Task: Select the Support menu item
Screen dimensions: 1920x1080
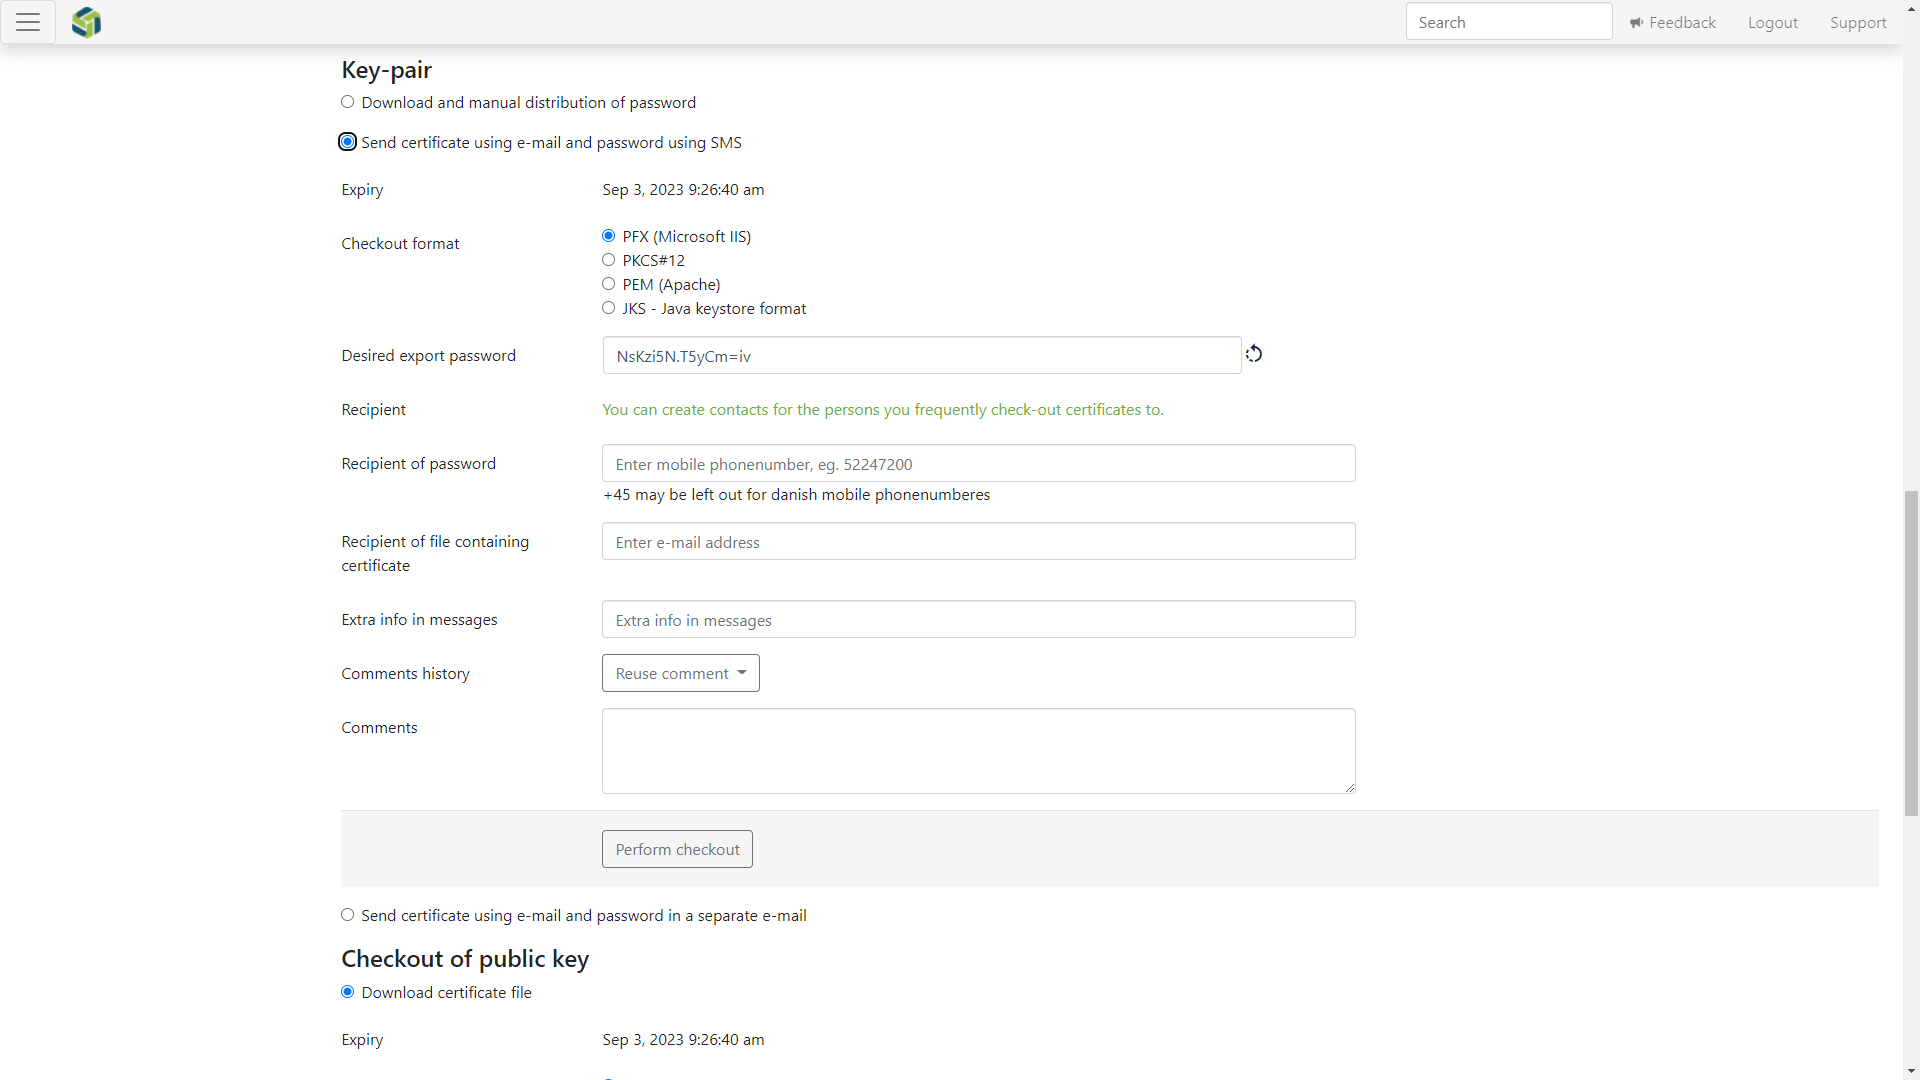Action: [x=1859, y=22]
